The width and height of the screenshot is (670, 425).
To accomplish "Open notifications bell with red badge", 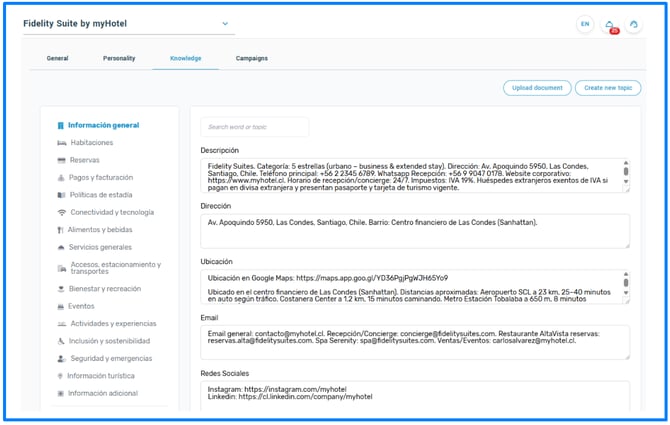I will [x=611, y=25].
